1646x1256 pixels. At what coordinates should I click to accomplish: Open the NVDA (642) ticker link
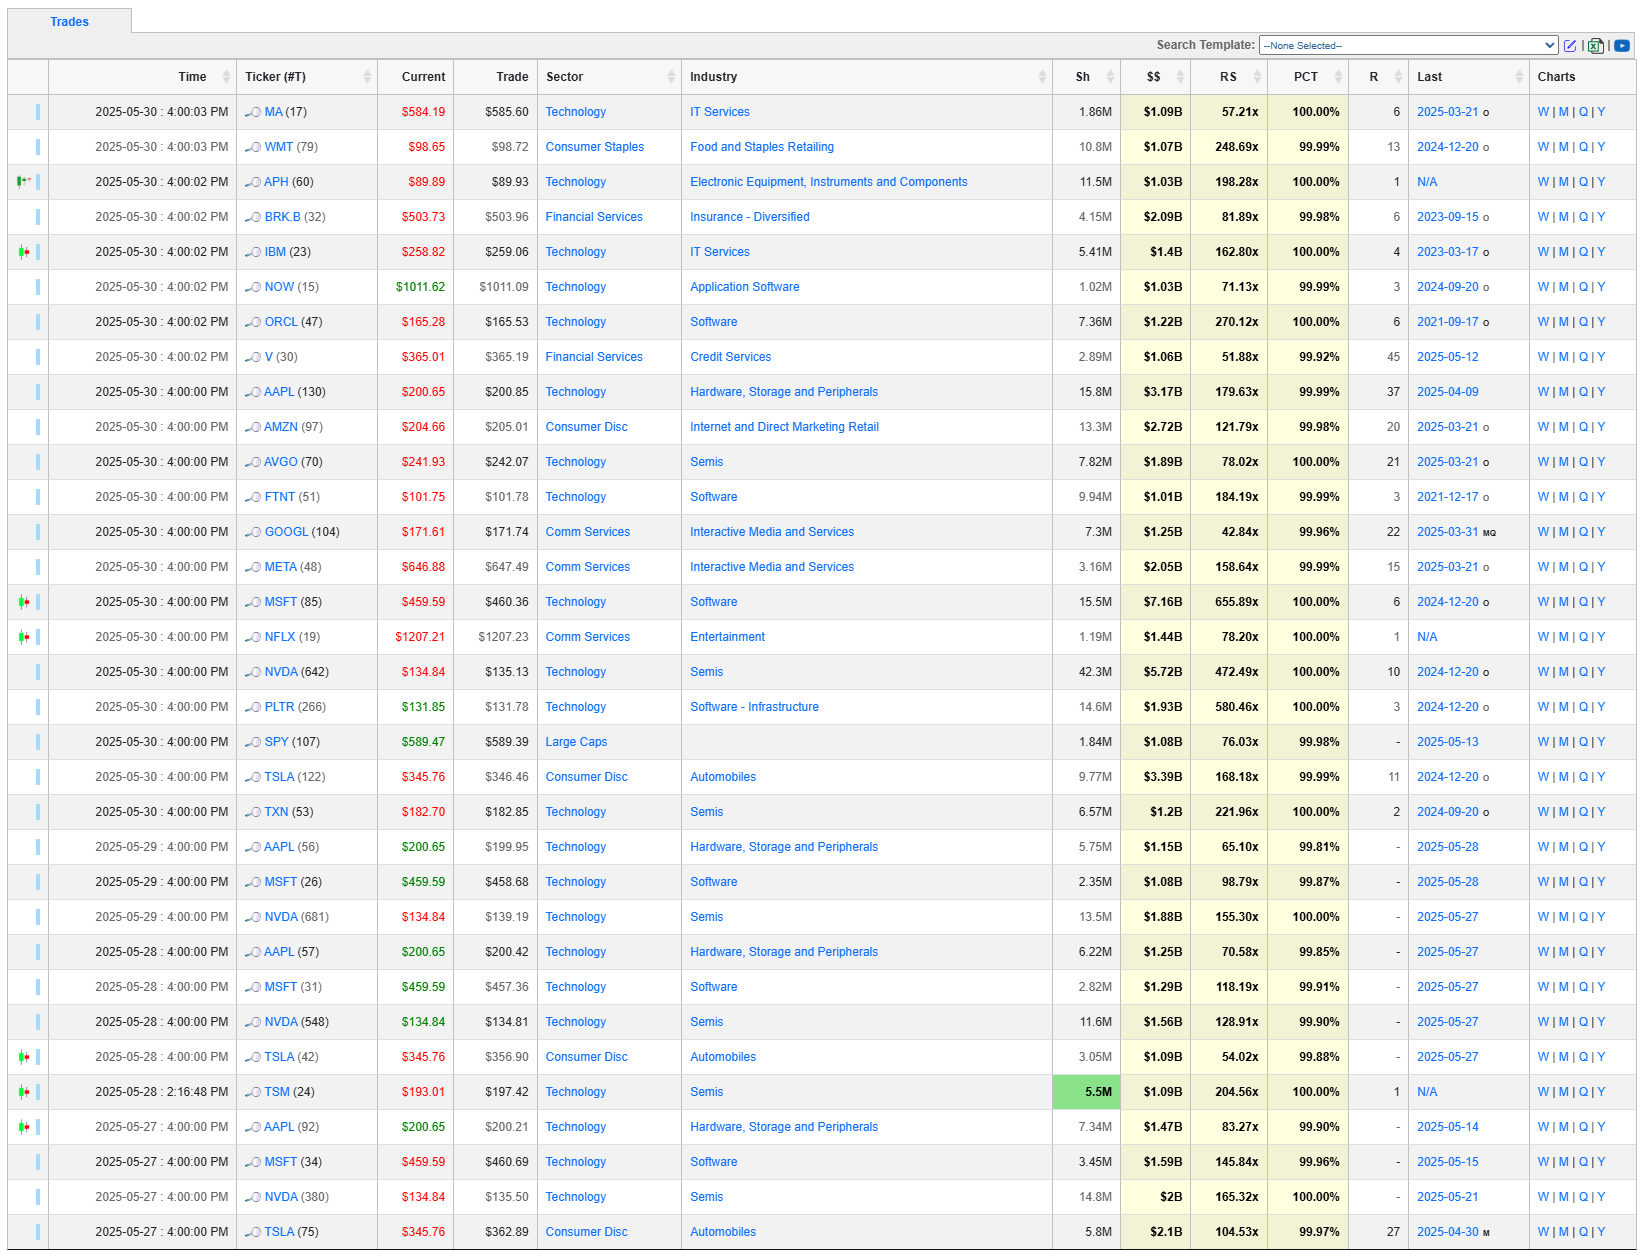point(281,672)
